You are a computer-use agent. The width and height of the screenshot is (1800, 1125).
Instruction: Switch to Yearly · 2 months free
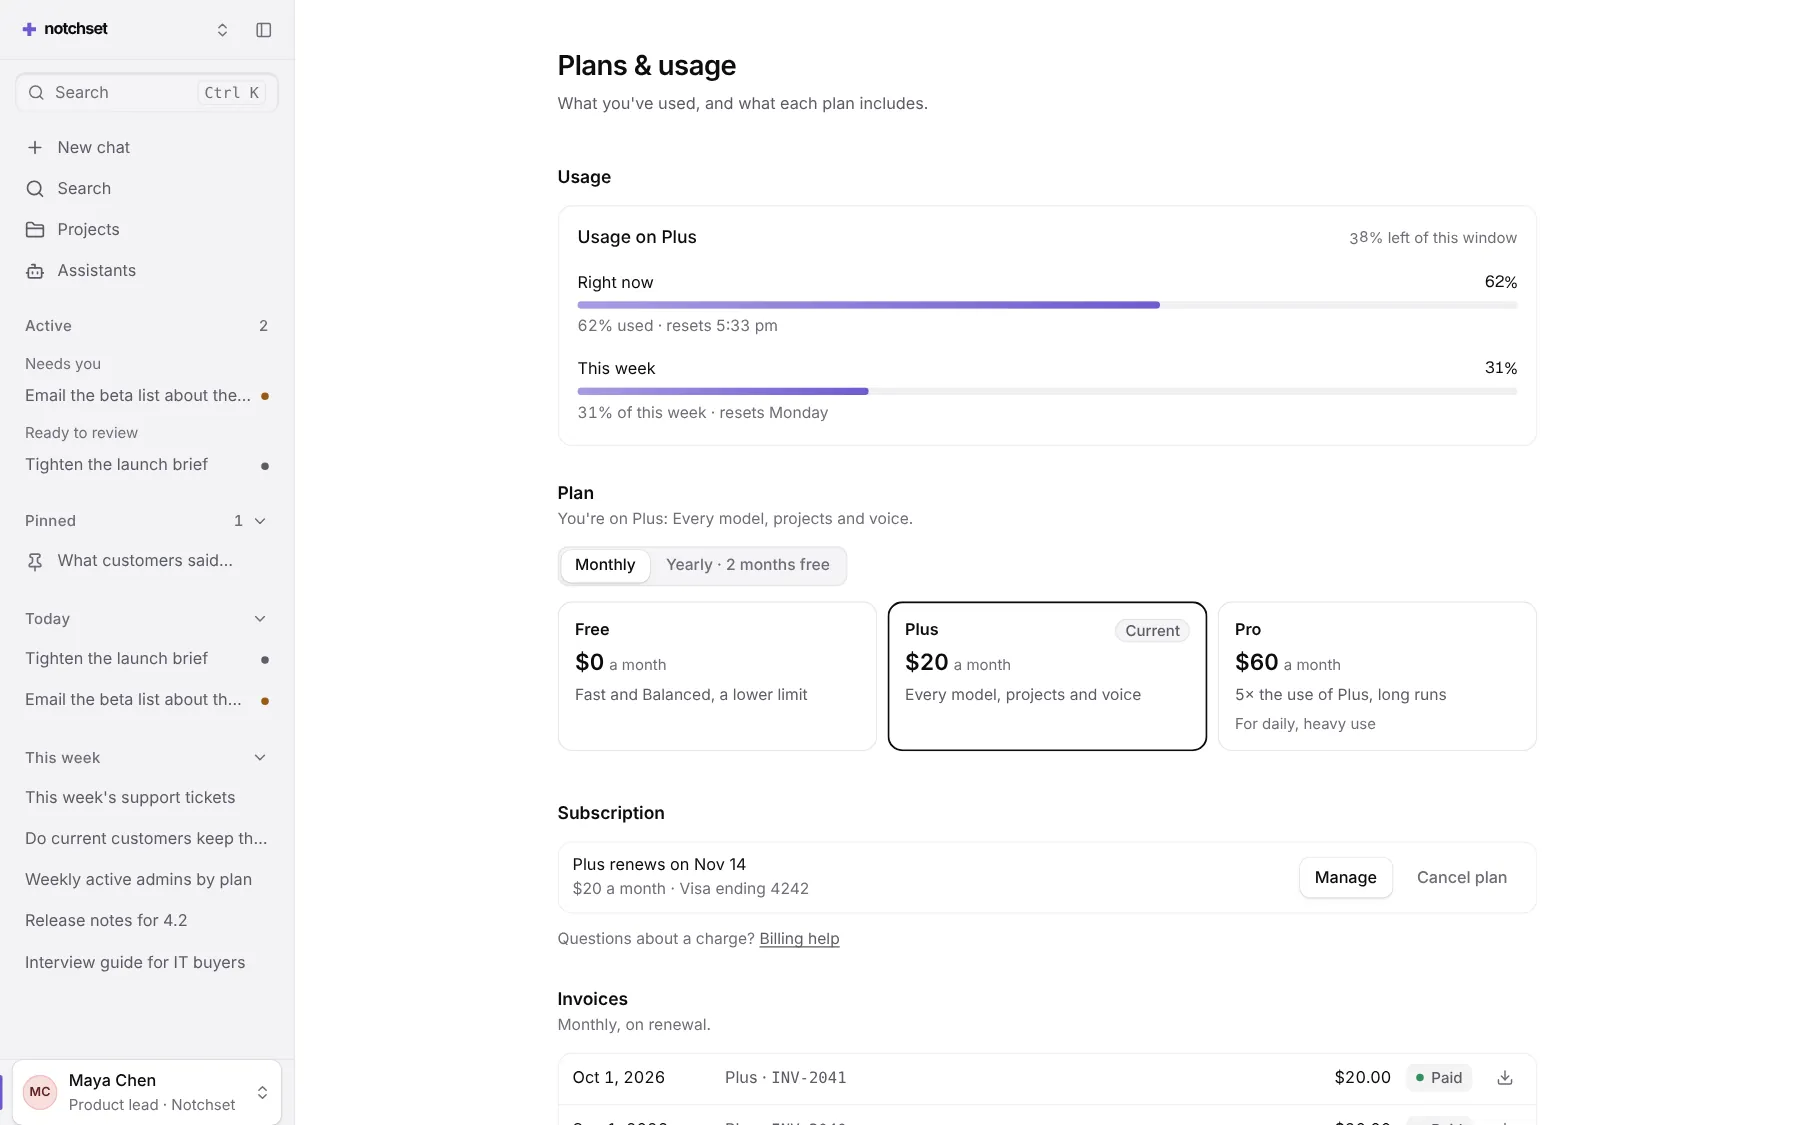pos(748,565)
